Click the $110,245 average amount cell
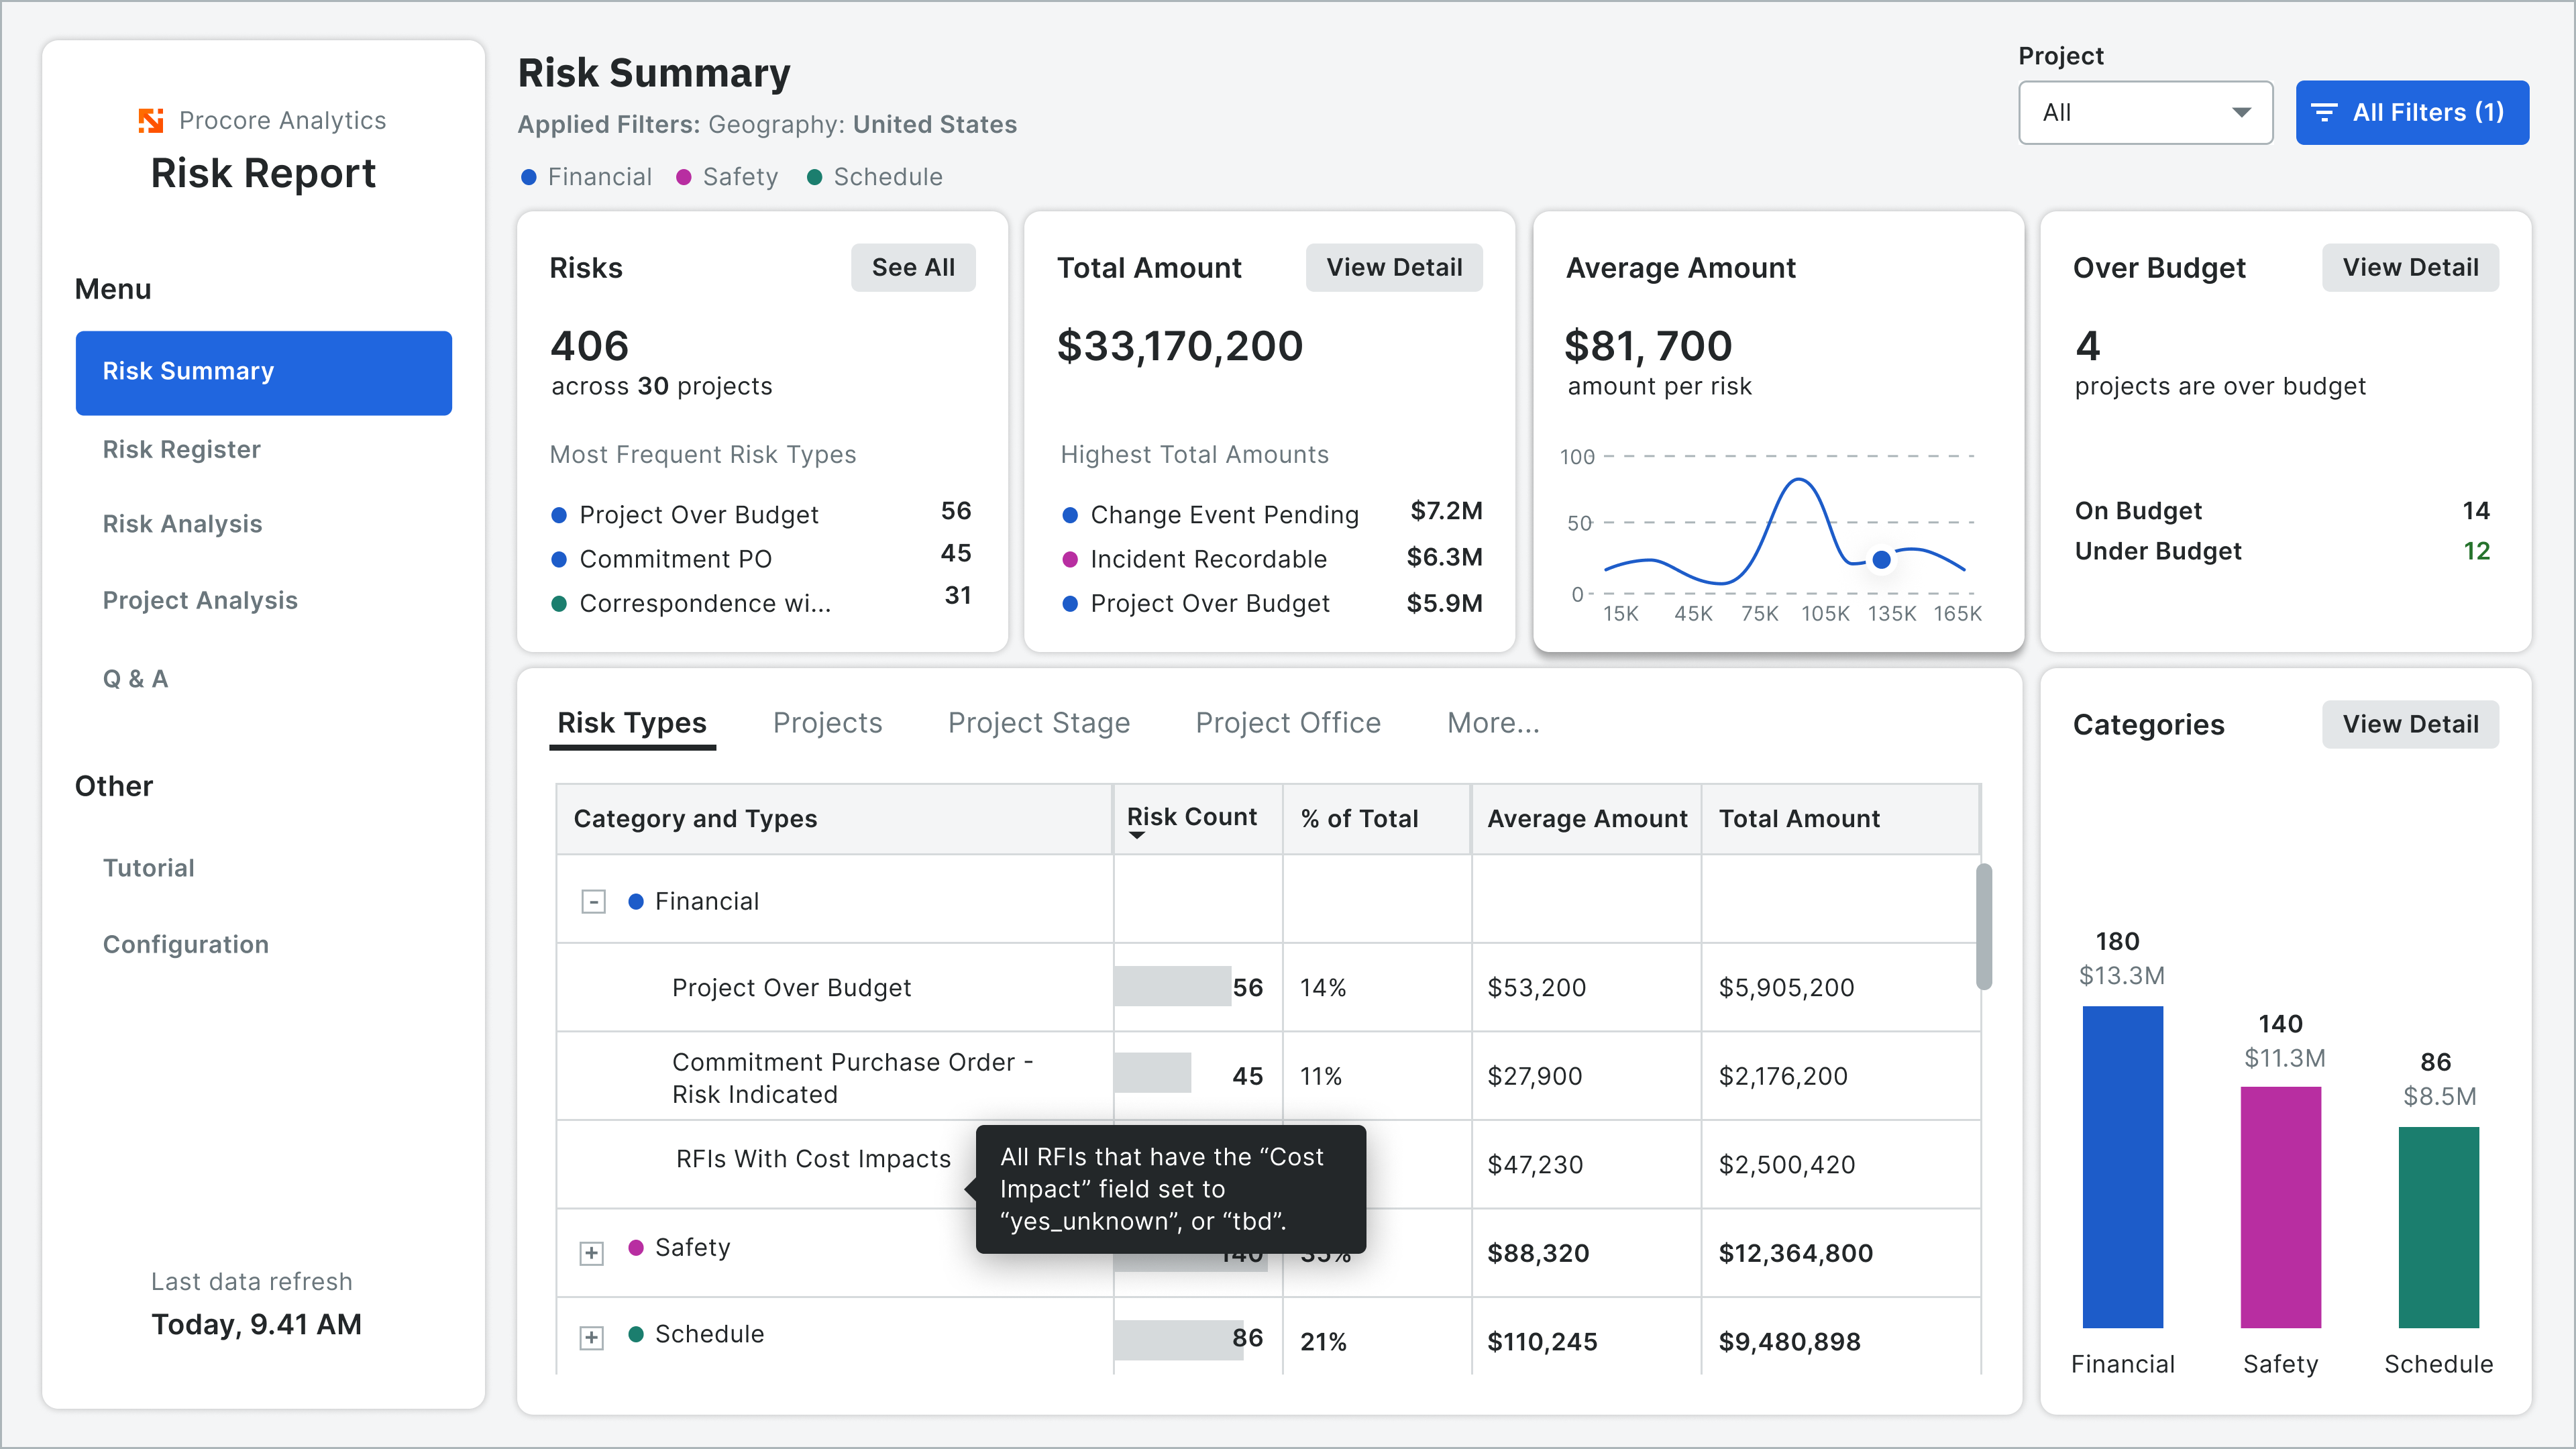2576x1449 pixels. (1542, 1342)
